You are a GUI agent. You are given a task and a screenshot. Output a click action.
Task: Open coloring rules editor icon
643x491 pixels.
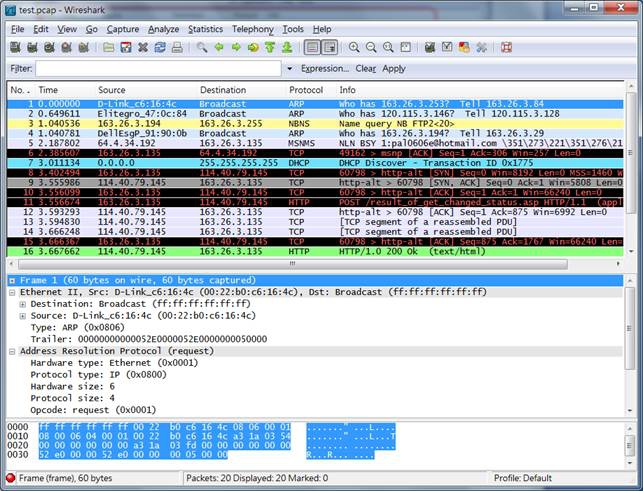[464, 48]
